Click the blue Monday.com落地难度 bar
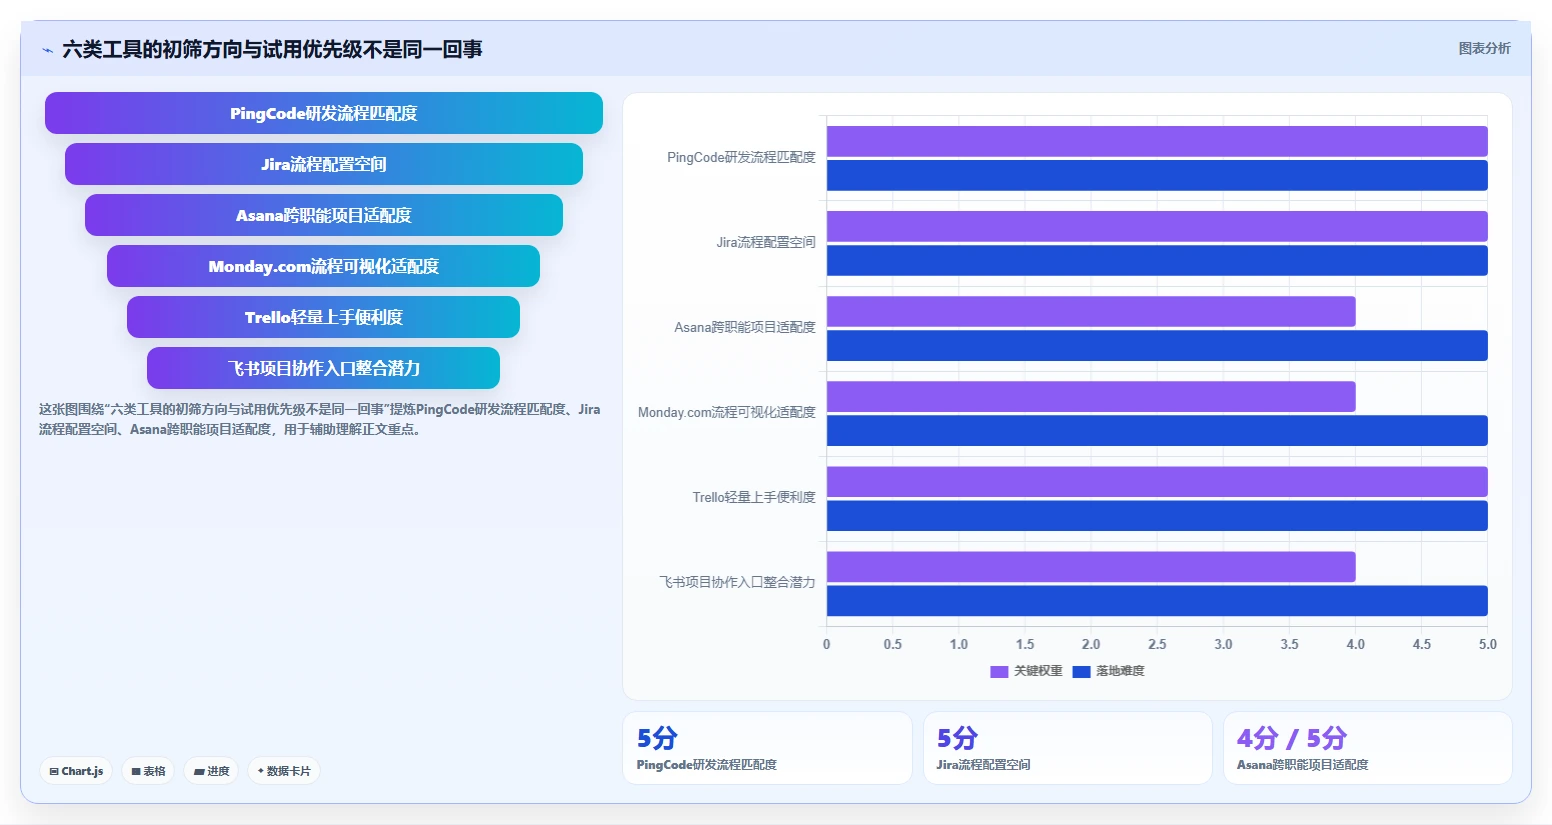The height and width of the screenshot is (825, 1552). point(1157,430)
